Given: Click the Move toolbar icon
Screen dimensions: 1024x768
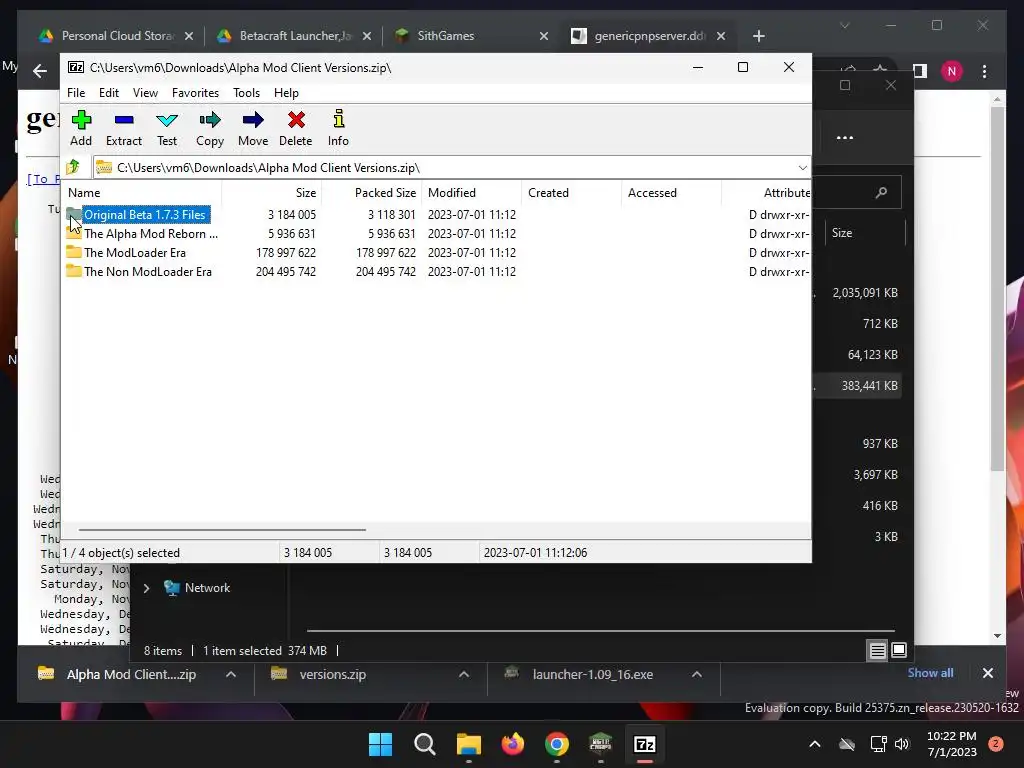Looking at the screenshot, I should 253,128.
